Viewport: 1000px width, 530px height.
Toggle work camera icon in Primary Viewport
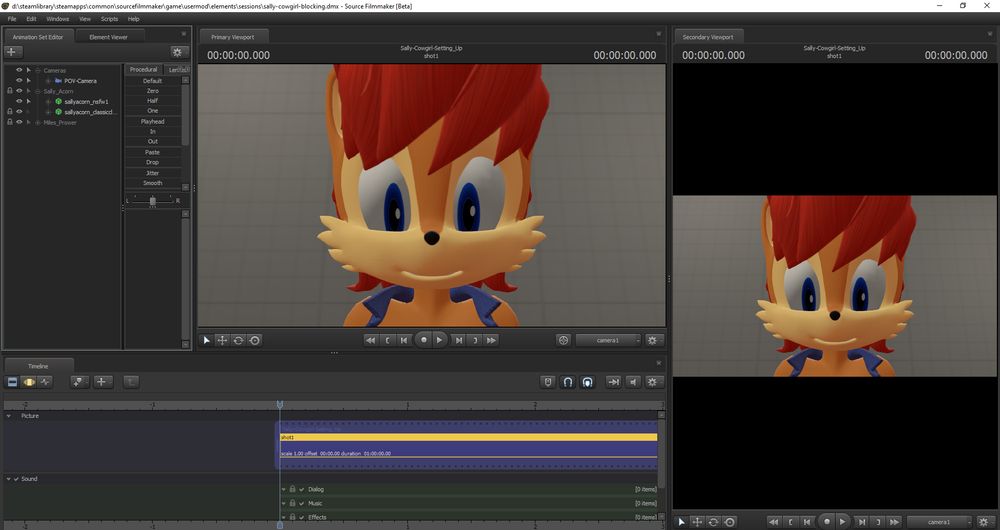pos(563,341)
